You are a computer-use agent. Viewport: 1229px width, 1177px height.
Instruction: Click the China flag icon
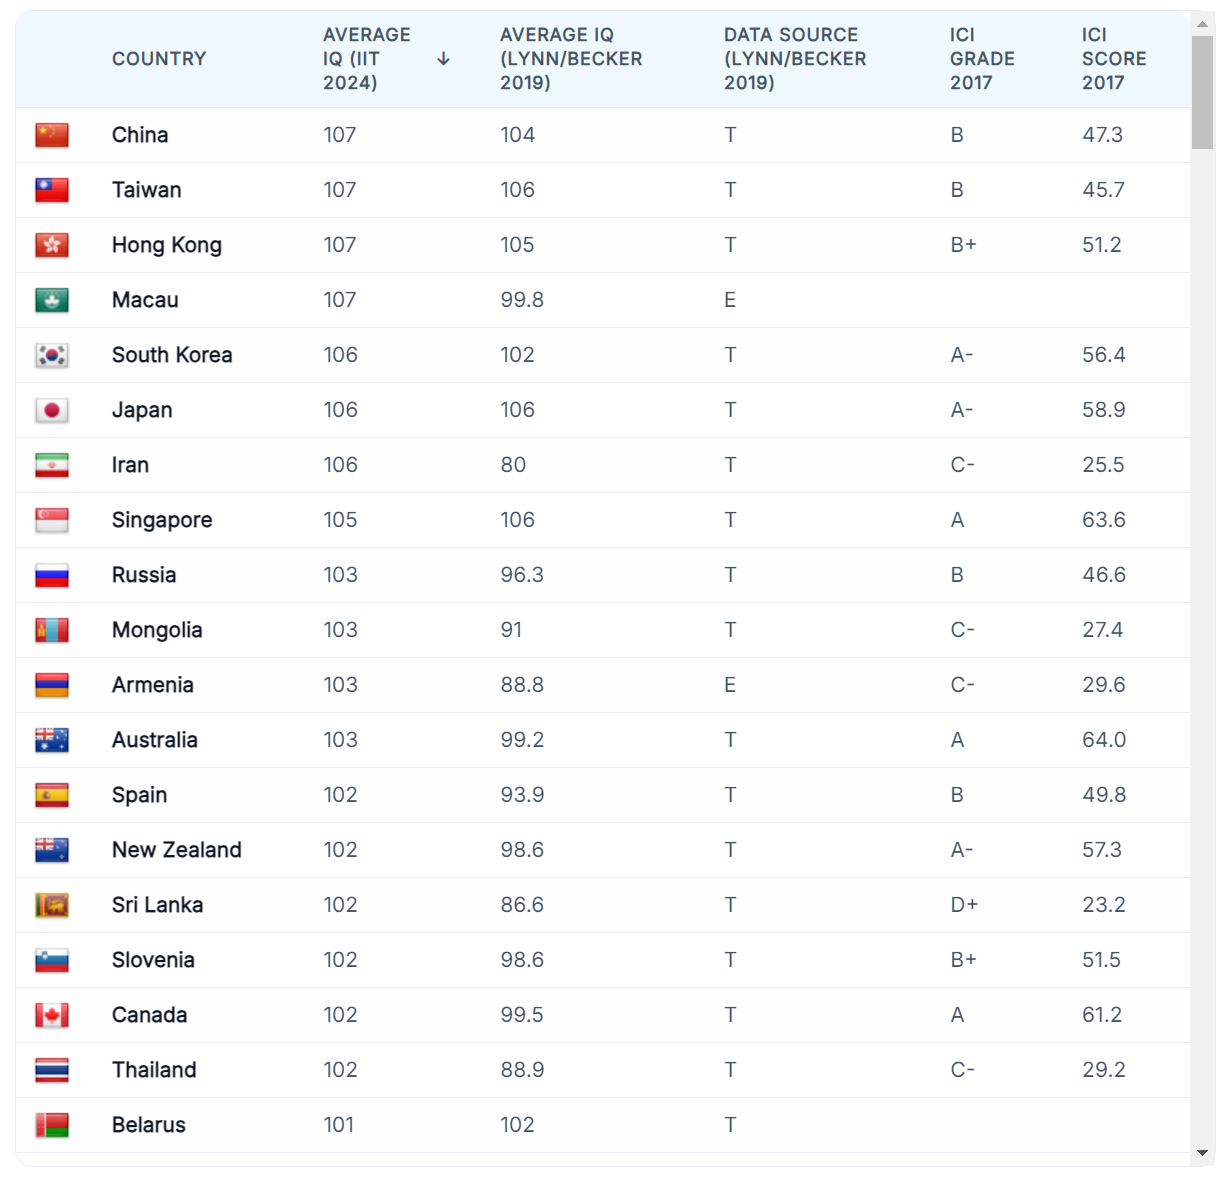pos(52,135)
